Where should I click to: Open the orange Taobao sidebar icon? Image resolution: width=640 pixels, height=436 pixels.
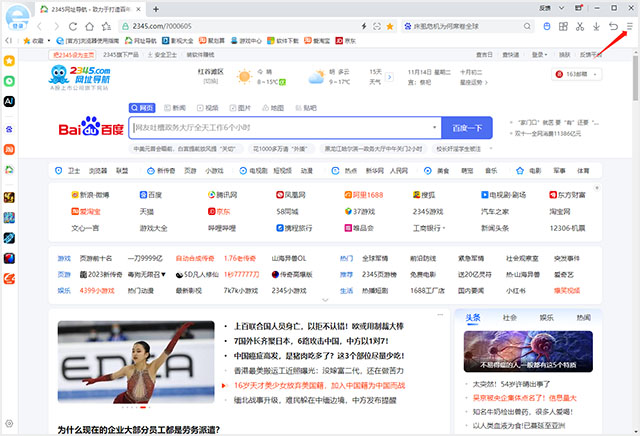(9, 149)
